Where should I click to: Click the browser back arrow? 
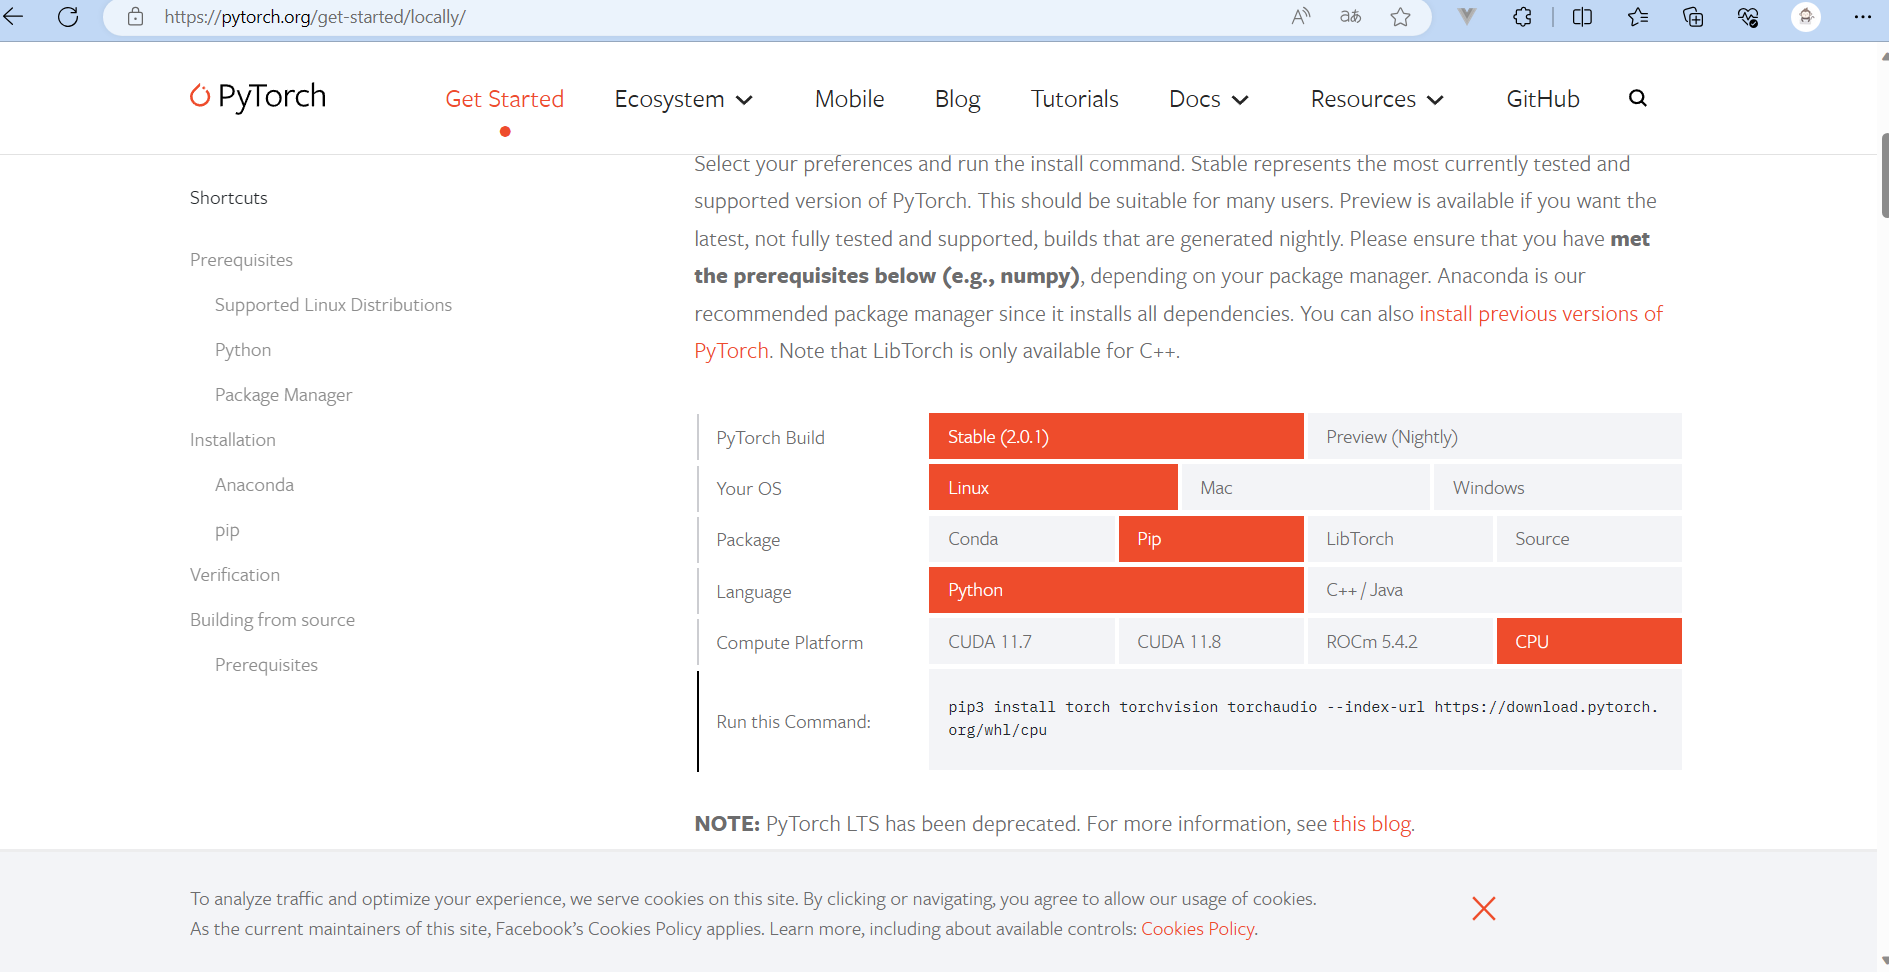point(14,16)
